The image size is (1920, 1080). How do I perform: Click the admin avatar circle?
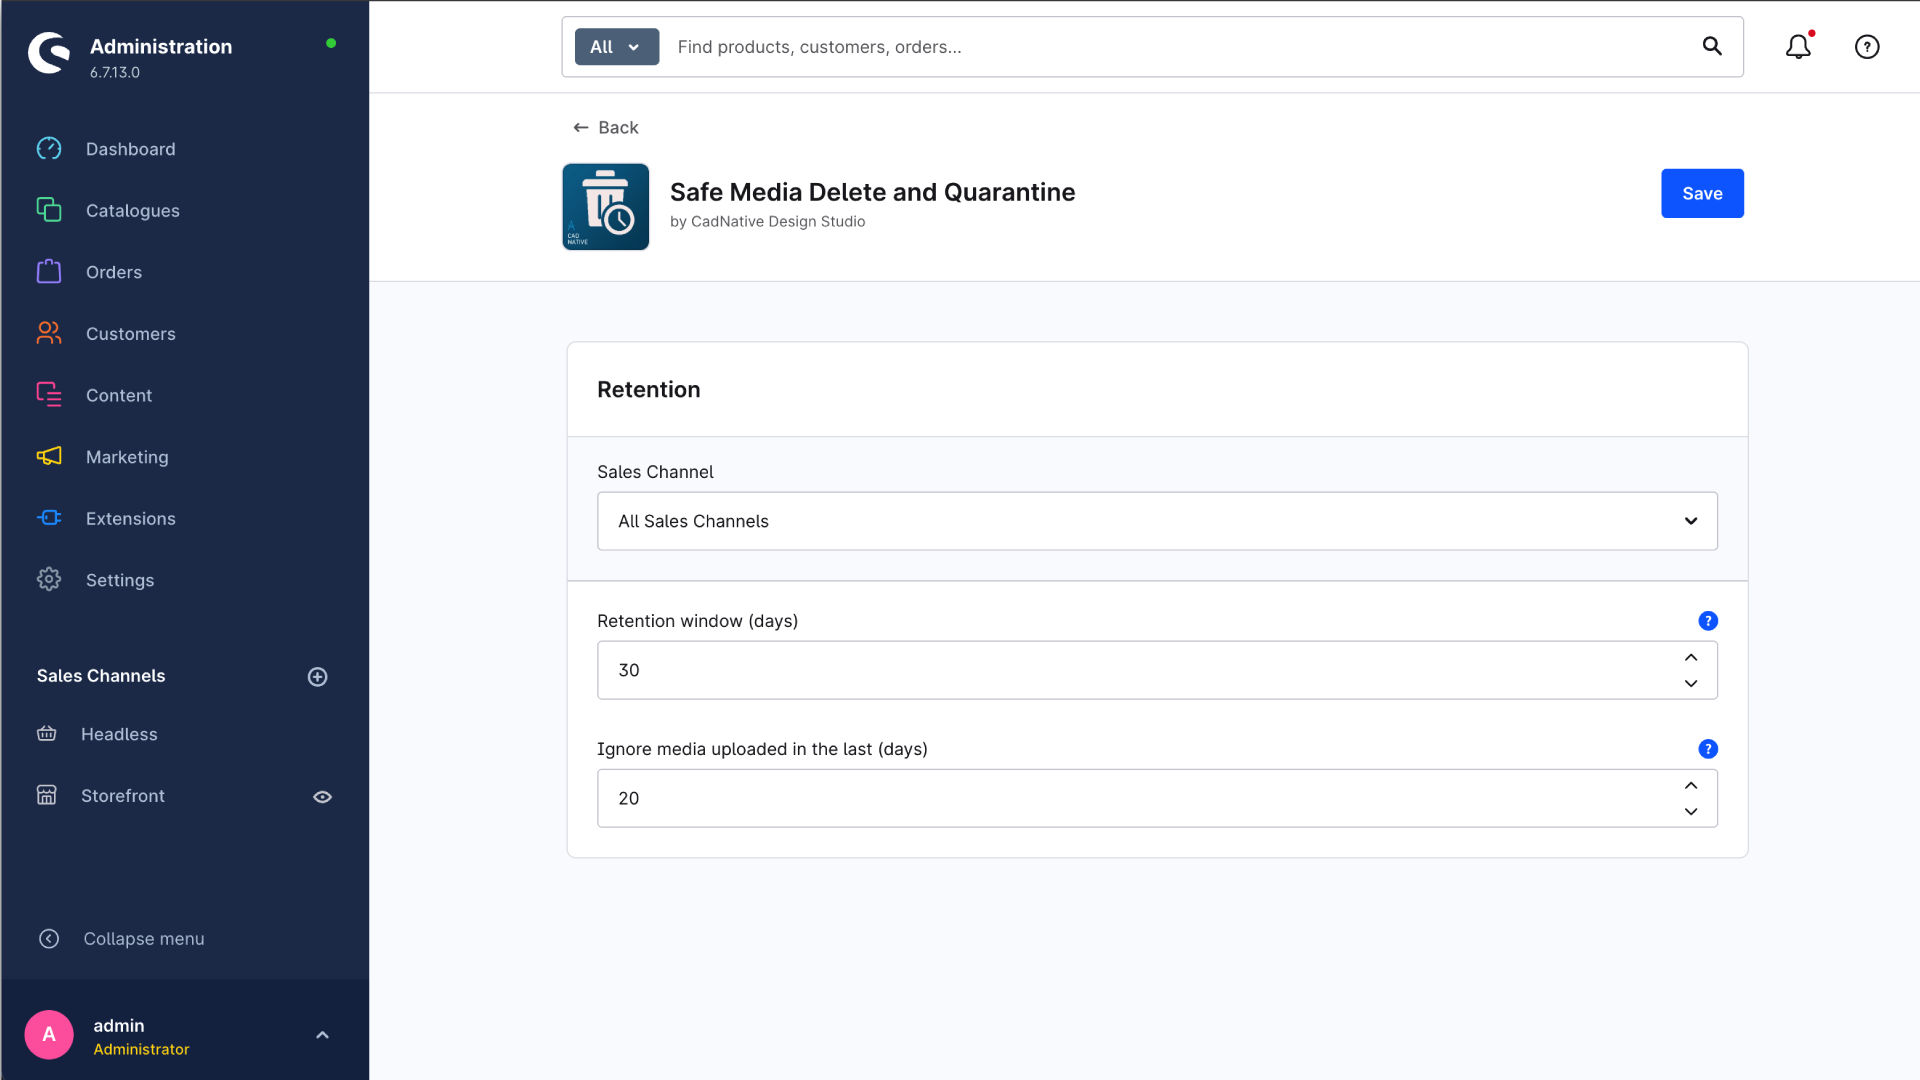(49, 1035)
